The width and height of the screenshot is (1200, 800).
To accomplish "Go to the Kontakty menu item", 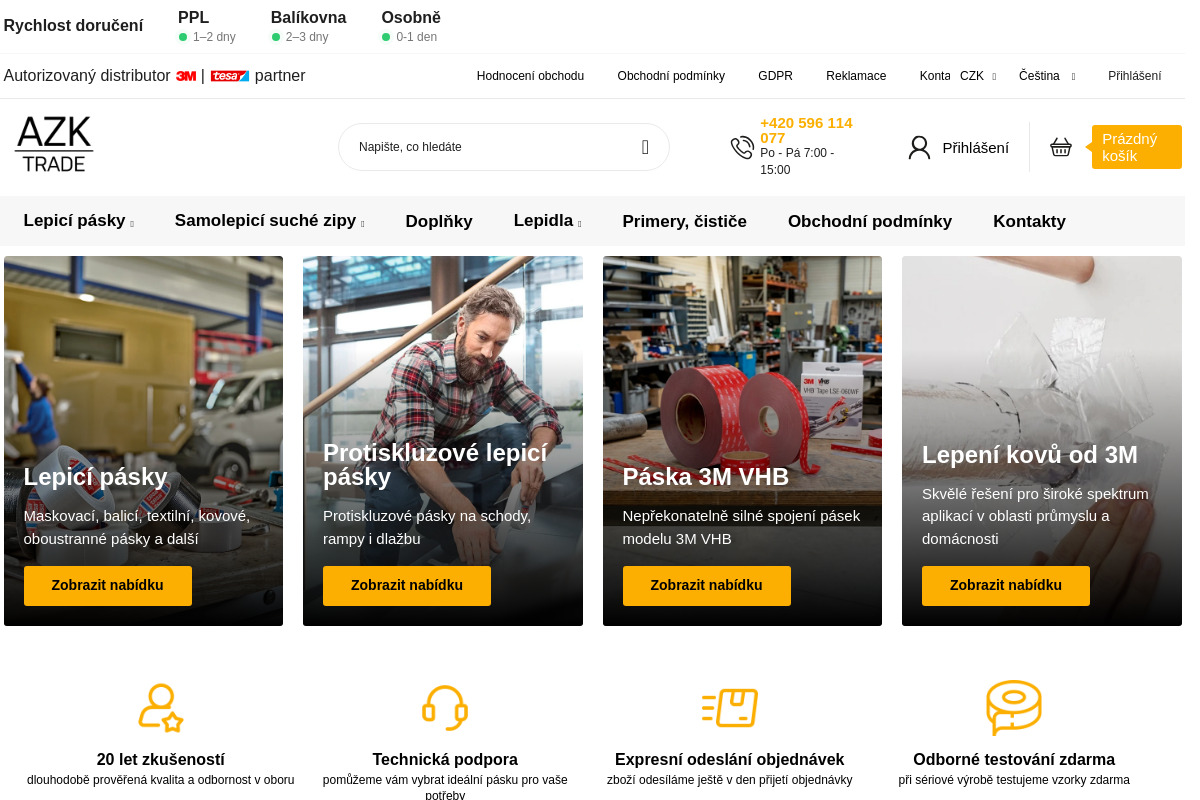I will click(1029, 221).
